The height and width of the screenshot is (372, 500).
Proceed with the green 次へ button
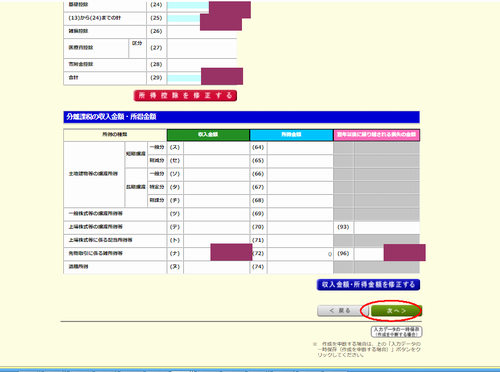tap(396, 311)
